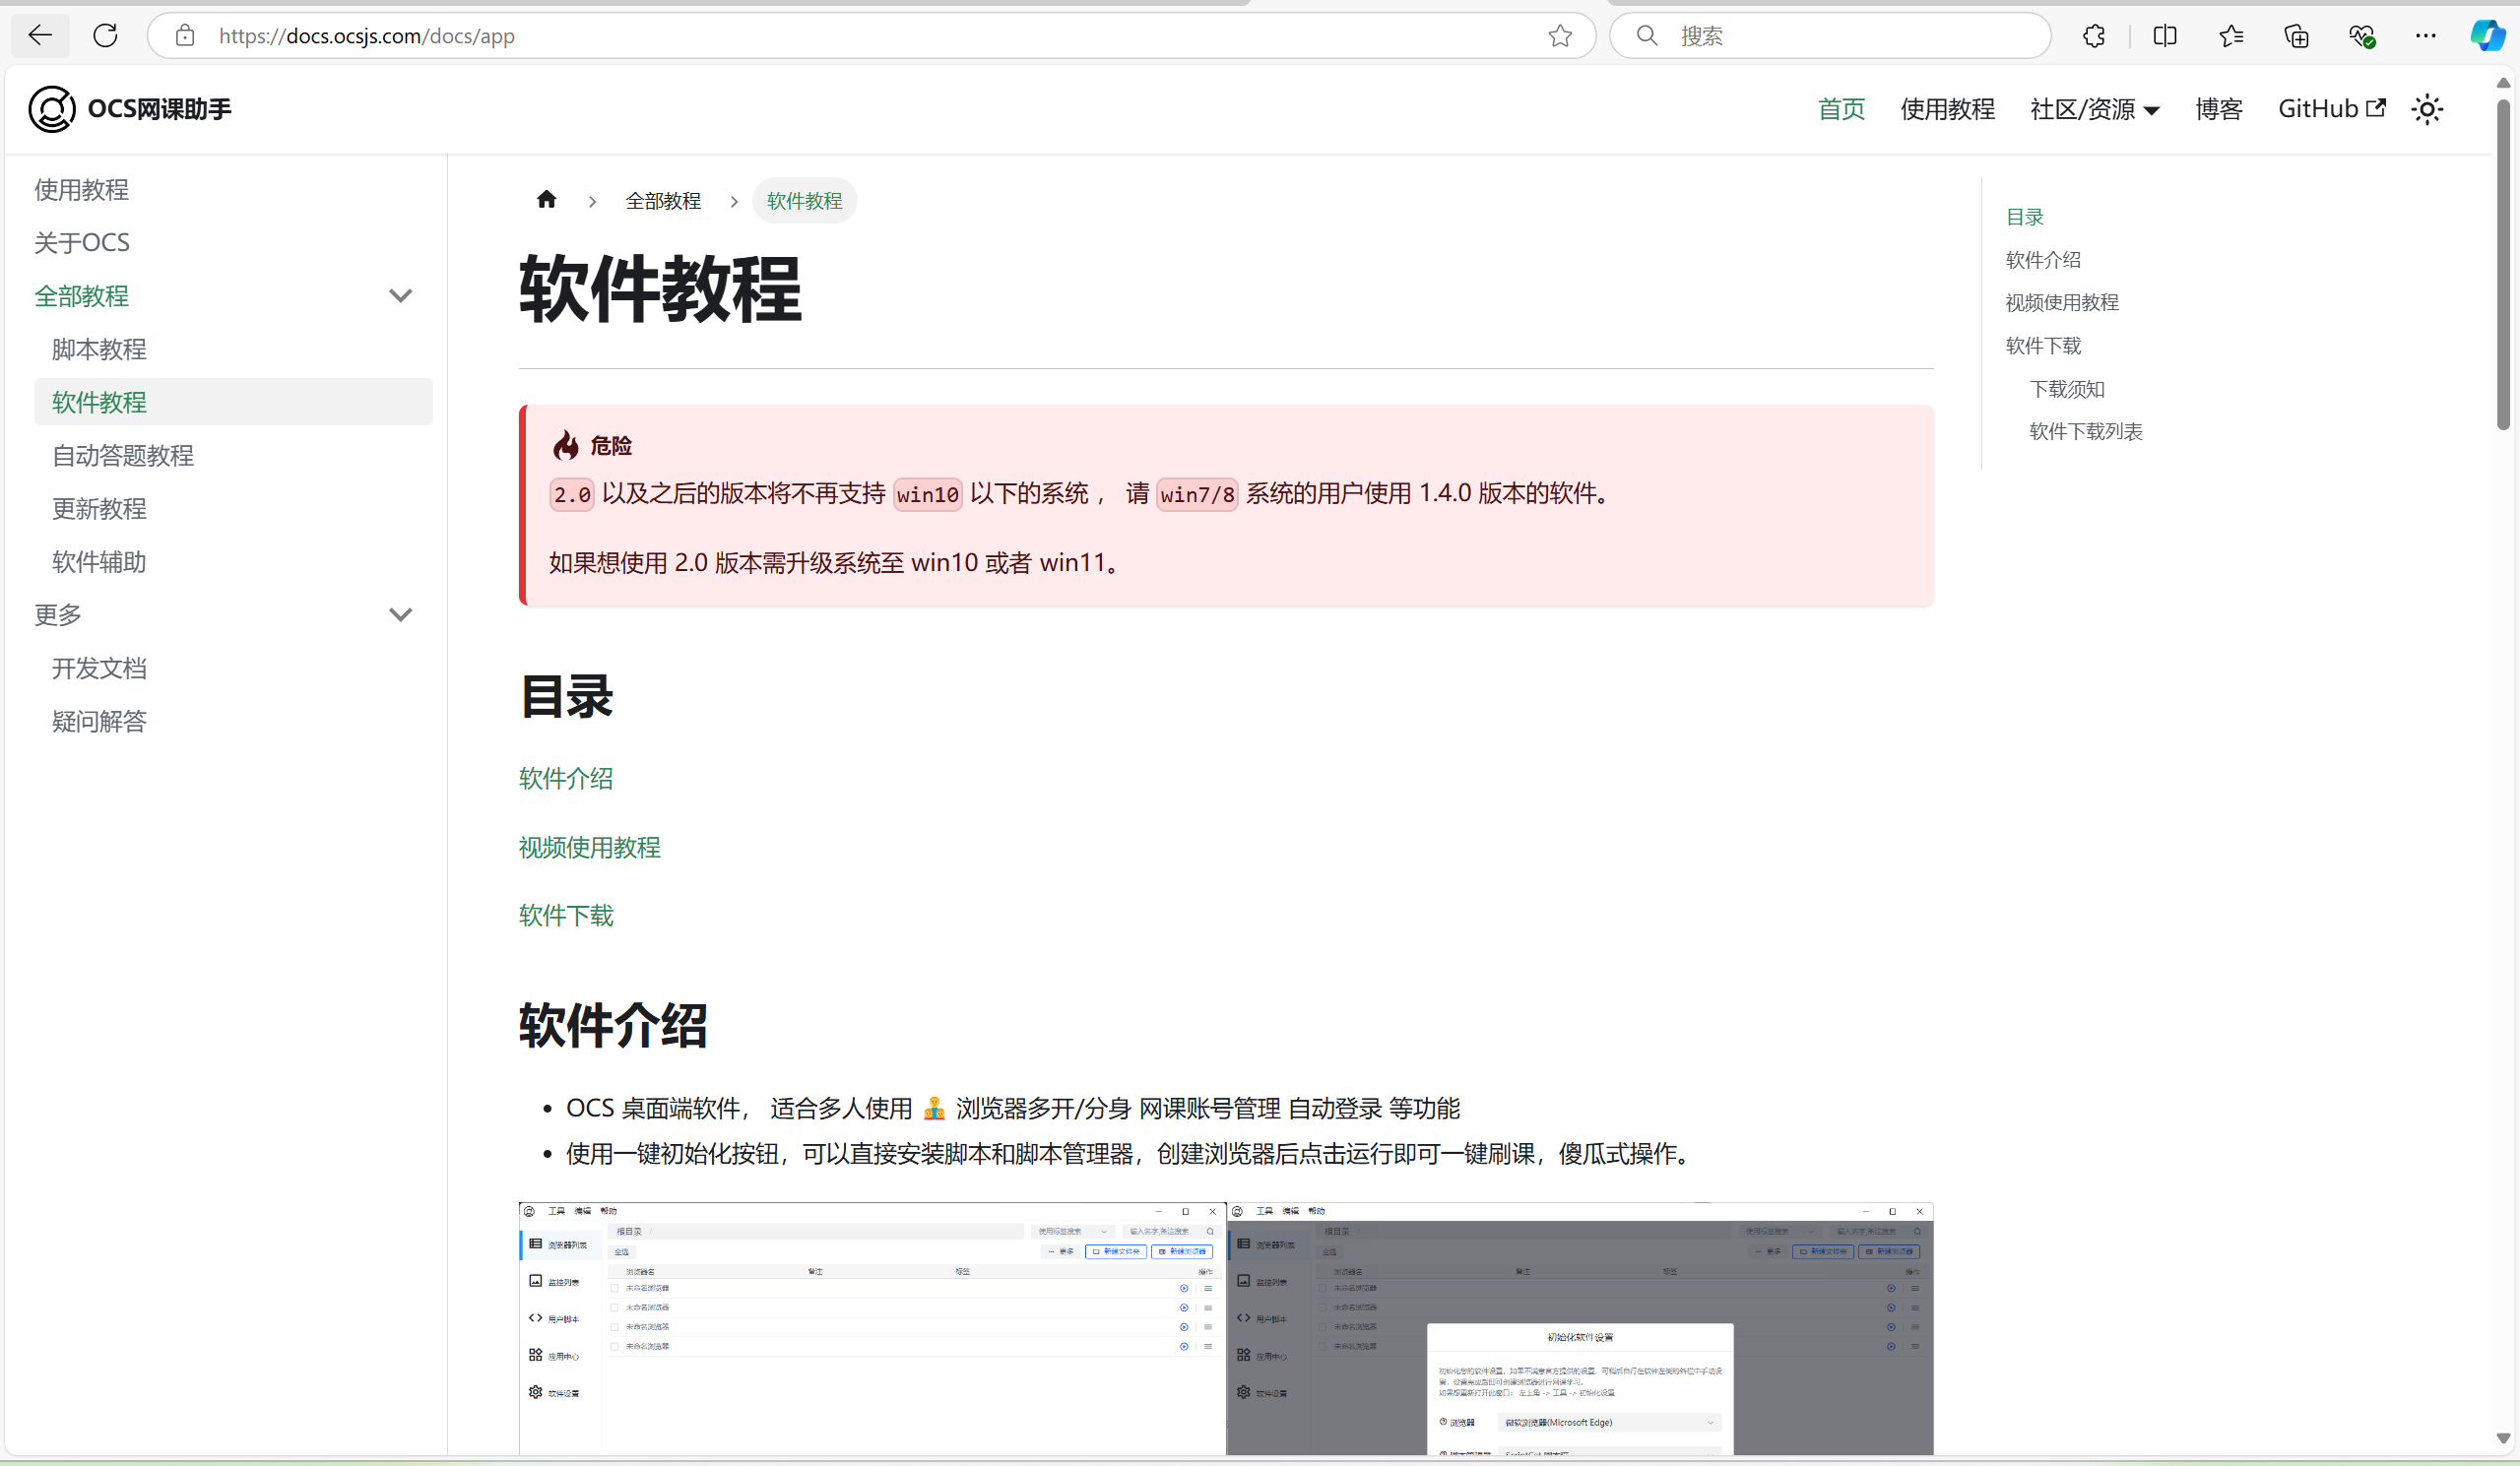
Task: Collapse the 更多 sidebar section
Action: coord(400,615)
